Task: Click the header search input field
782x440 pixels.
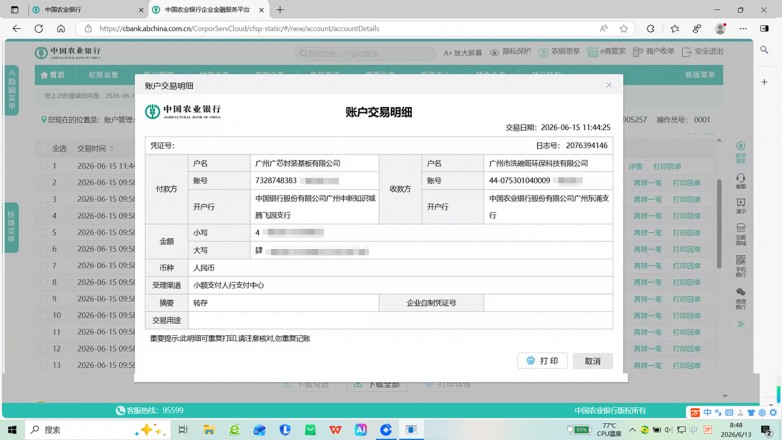Action: 366,53
